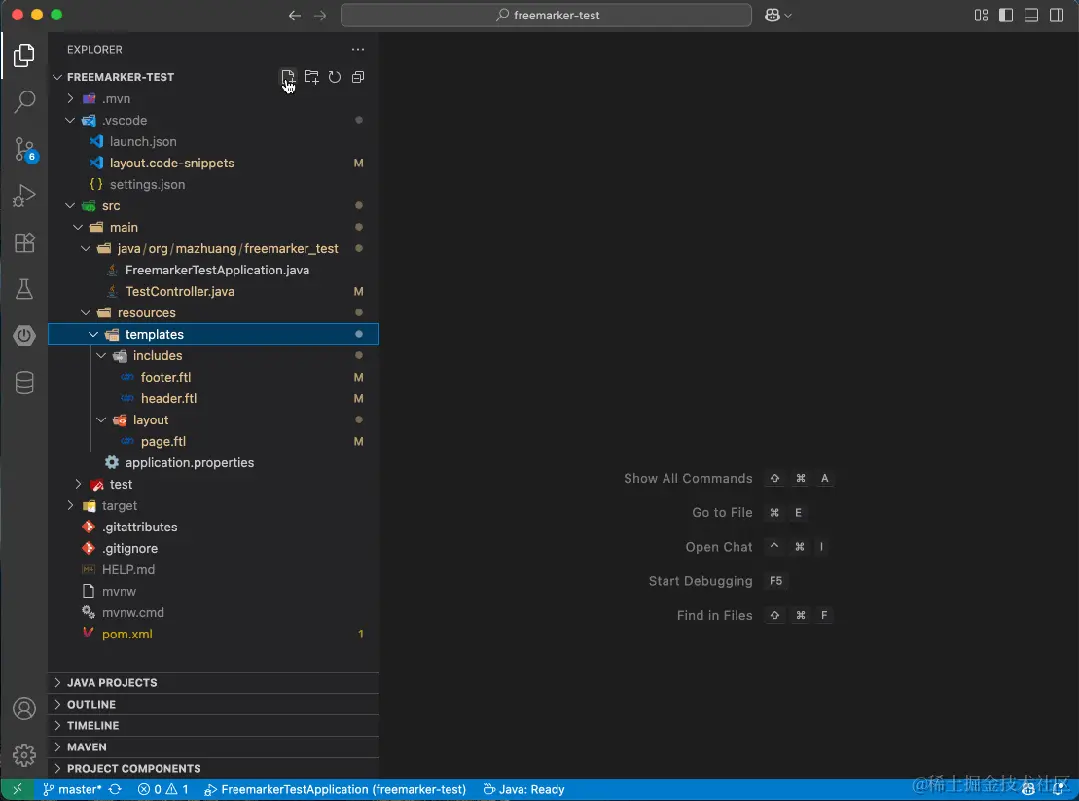This screenshot has width=1079, height=801.
Task: Open the Search view in activity bar
Action: point(24,101)
